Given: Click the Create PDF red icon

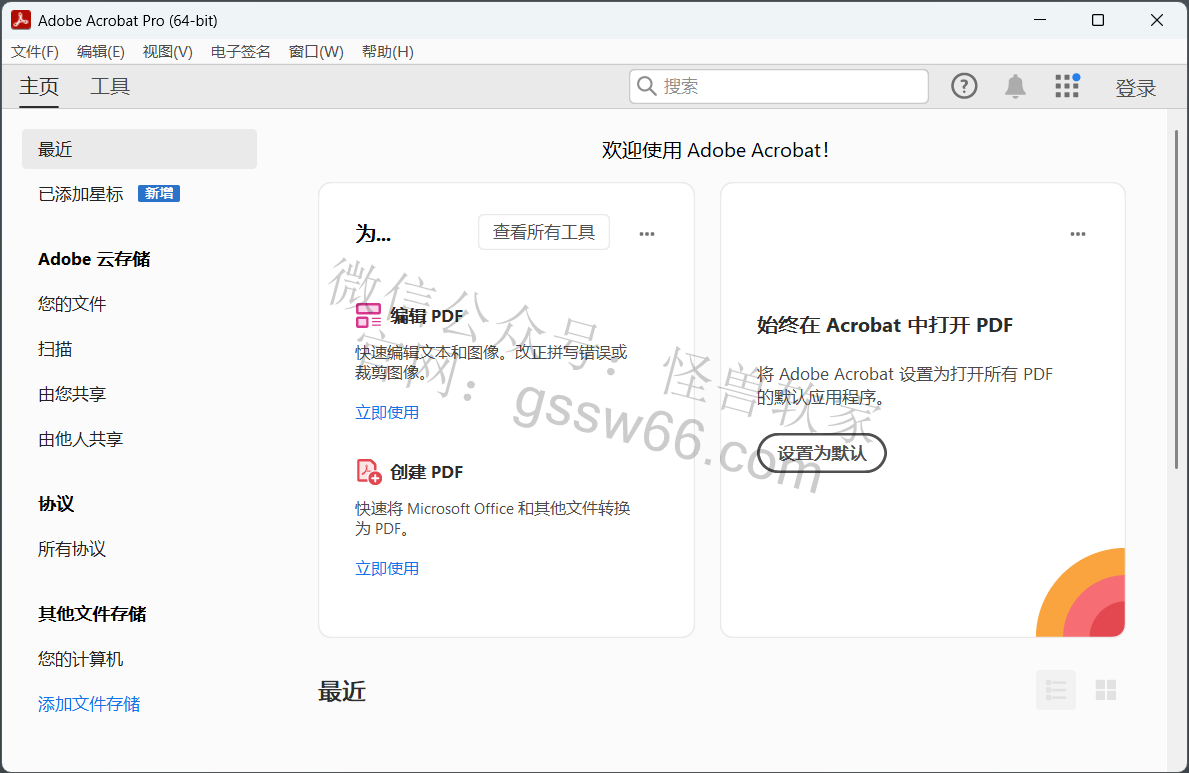Looking at the screenshot, I should pos(369,471).
